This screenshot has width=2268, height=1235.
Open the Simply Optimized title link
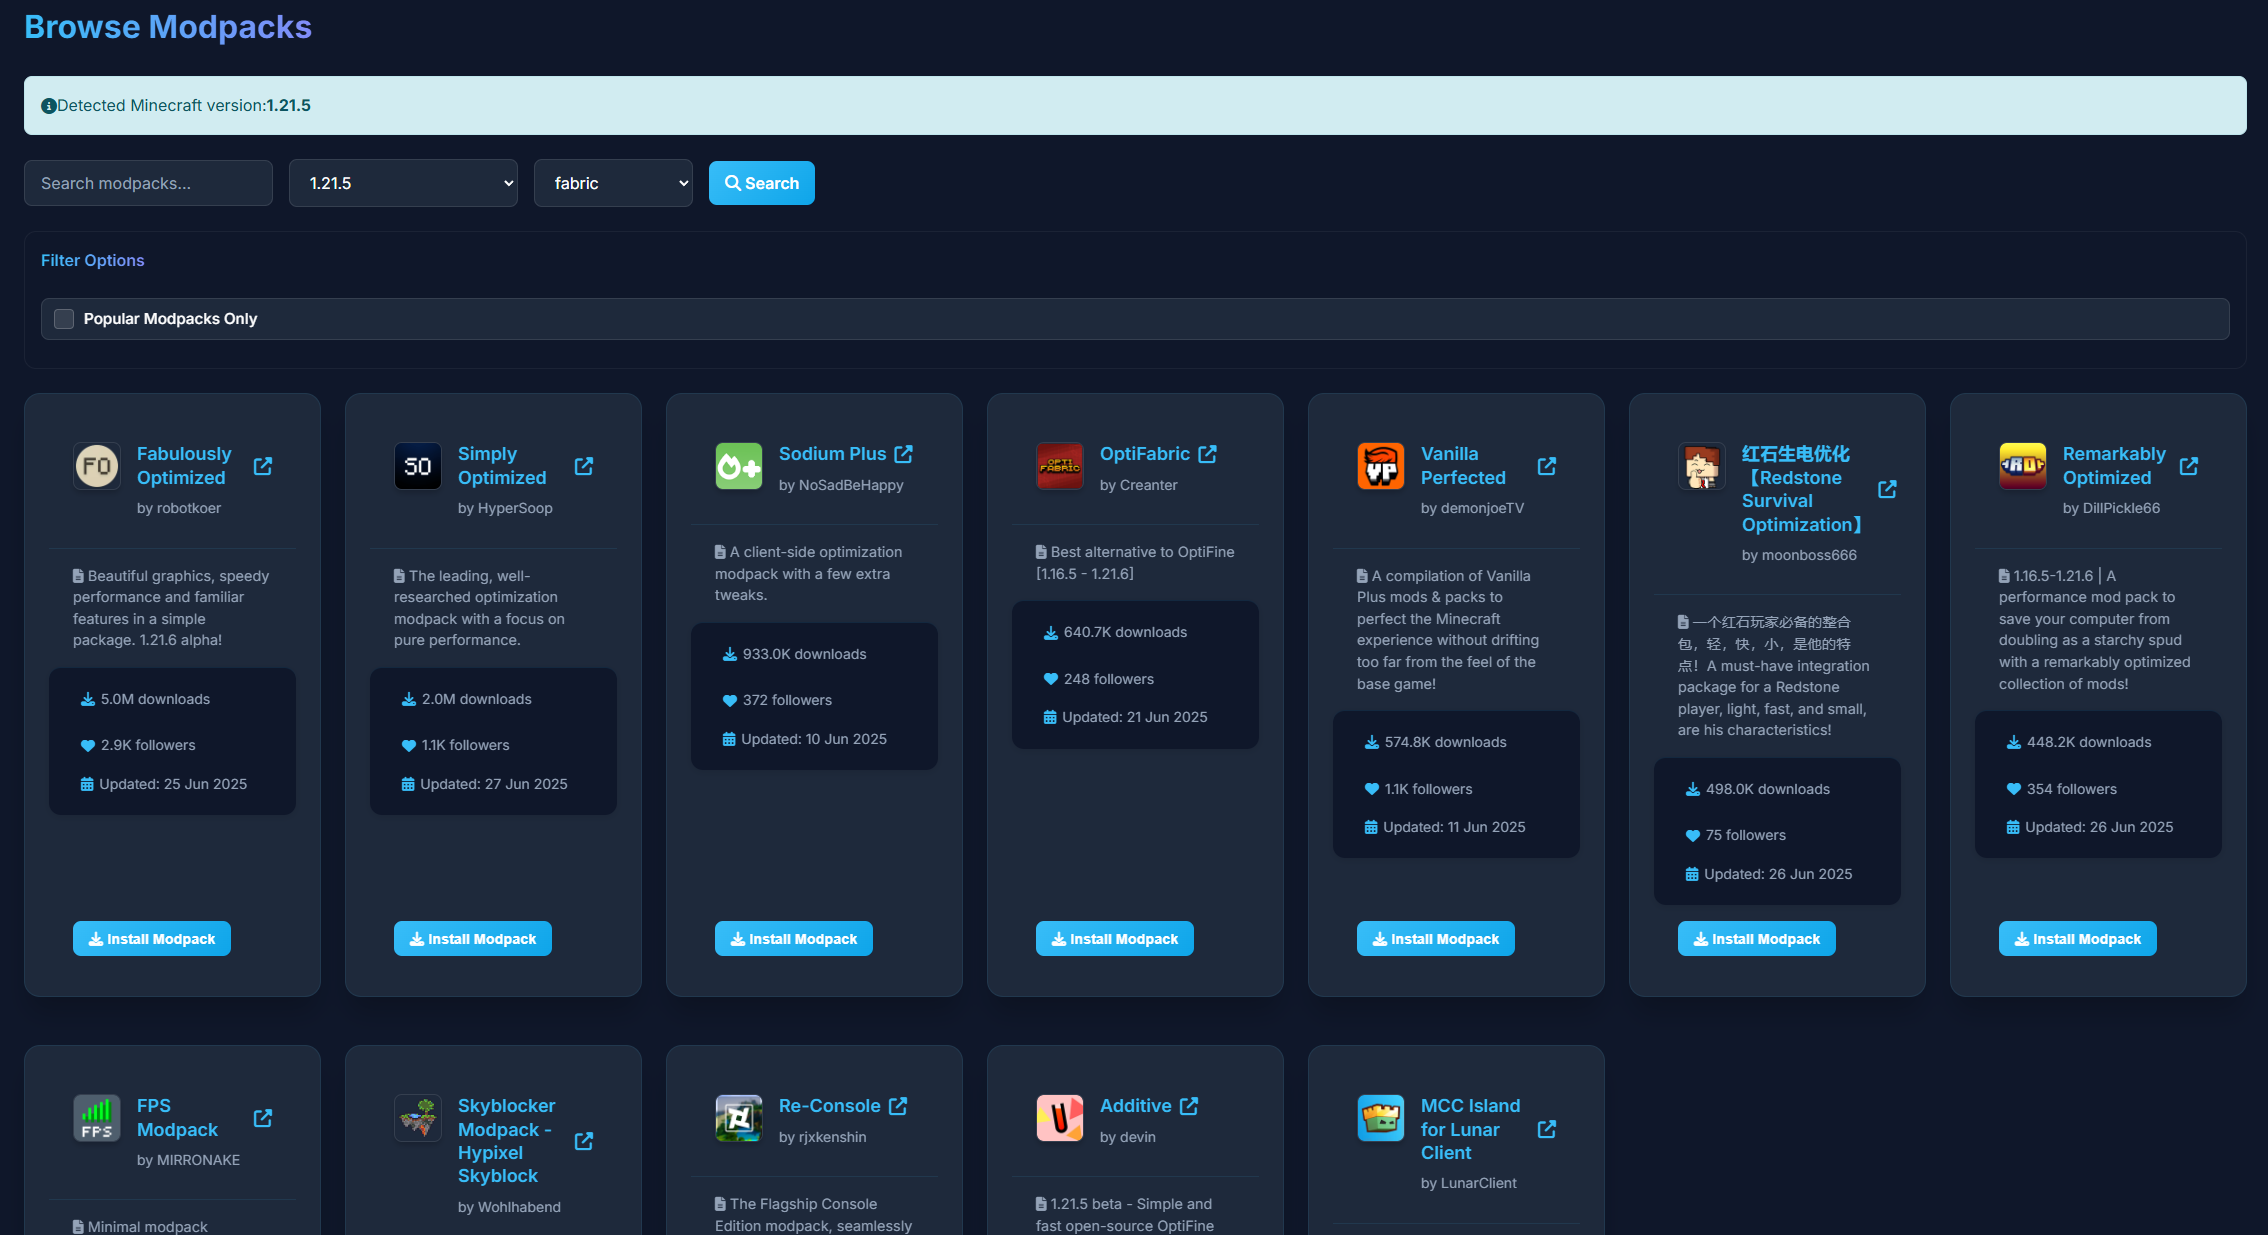tap(502, 466)
